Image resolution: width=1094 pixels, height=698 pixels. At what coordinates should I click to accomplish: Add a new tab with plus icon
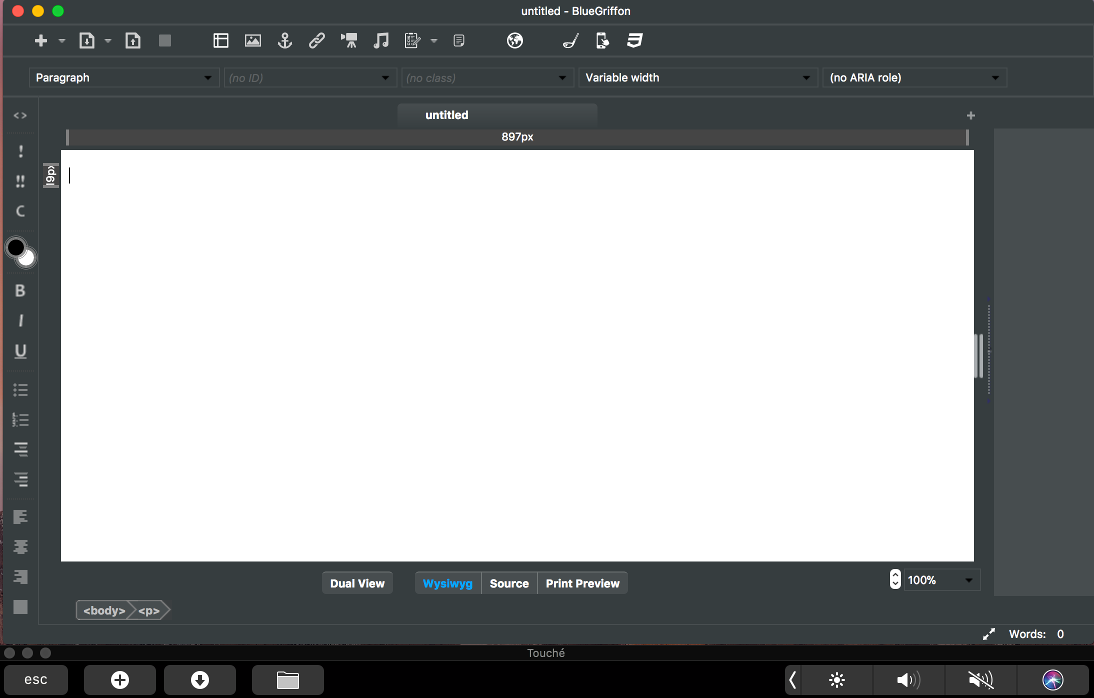971,115
